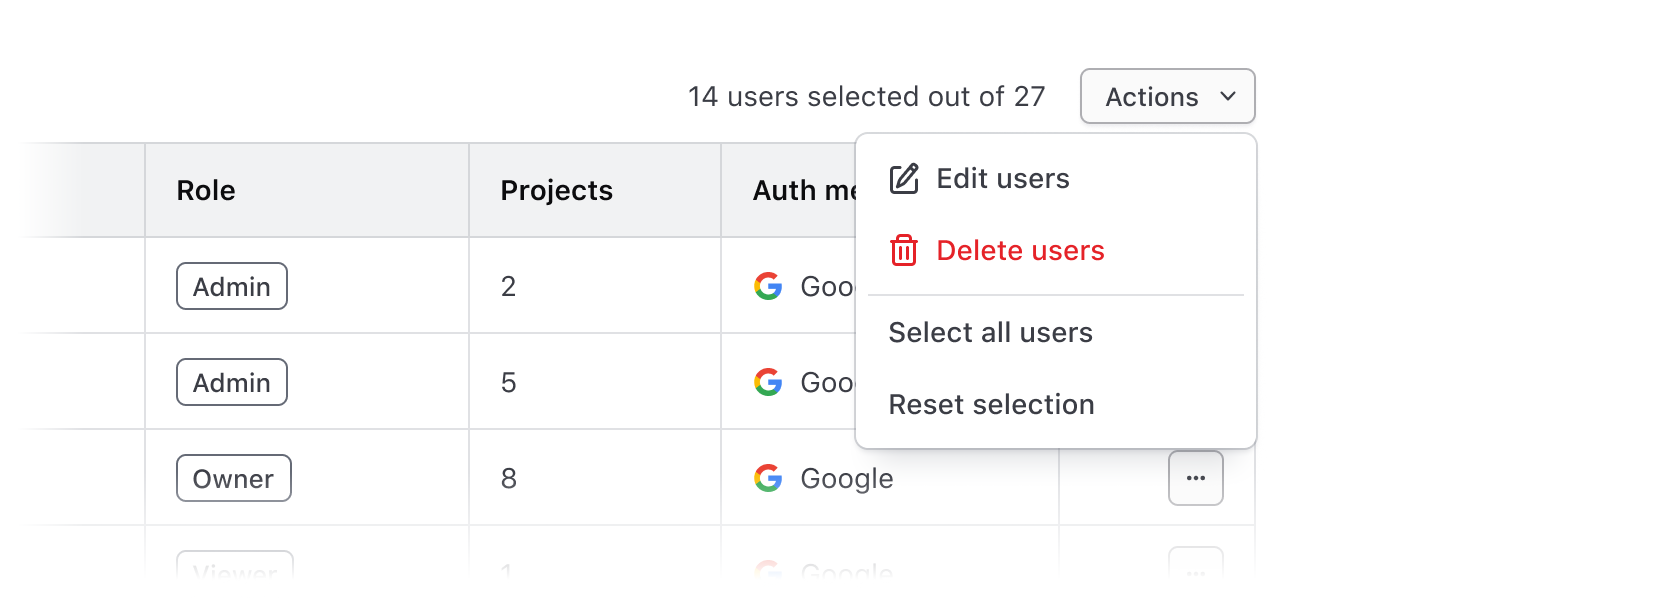Click the red trash icon beside Delete users

click(x=903, y=250)
